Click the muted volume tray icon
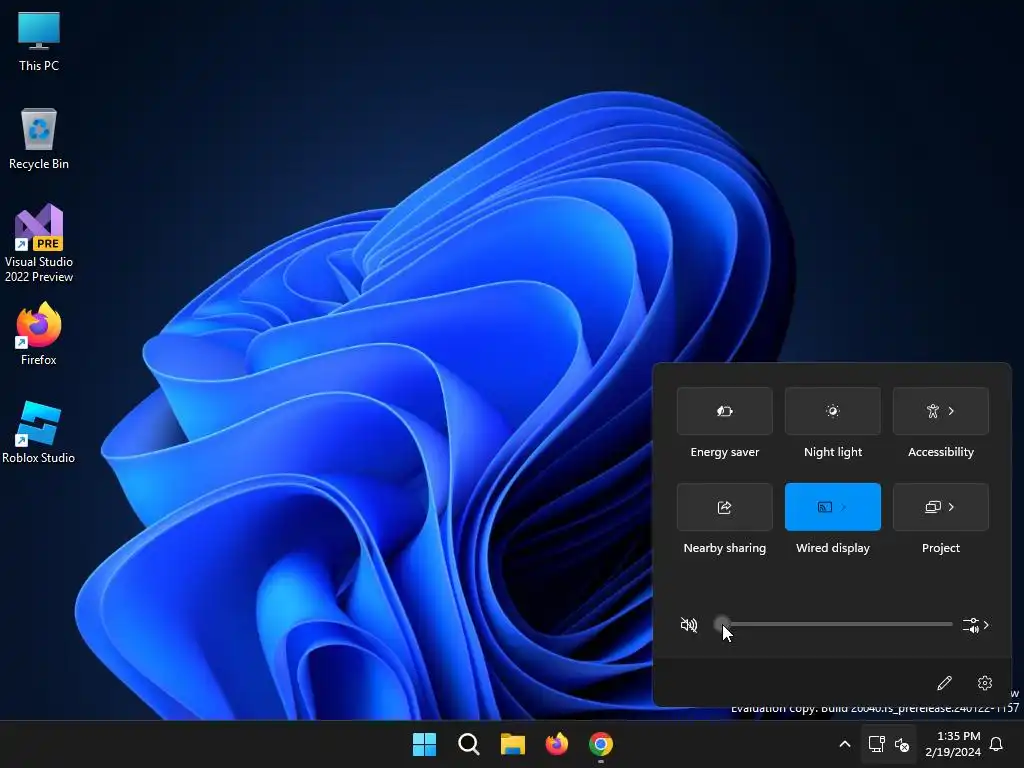Image resolution: width=1024 pixels, height=768 pixels. click(902, 744)
